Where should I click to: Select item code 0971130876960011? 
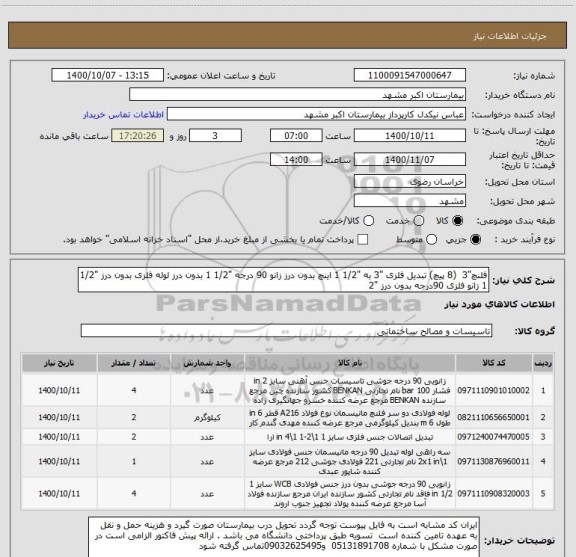coord(494,461)
